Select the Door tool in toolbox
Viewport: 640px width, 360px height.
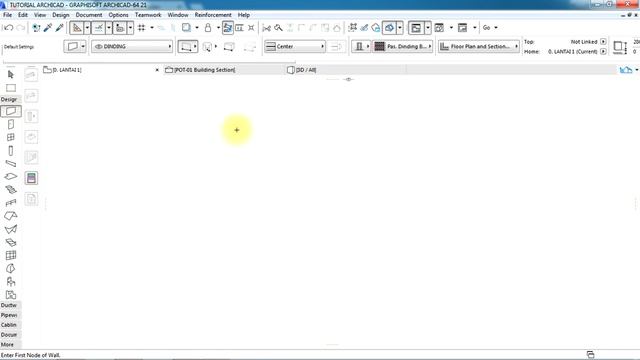coord(11,124)
